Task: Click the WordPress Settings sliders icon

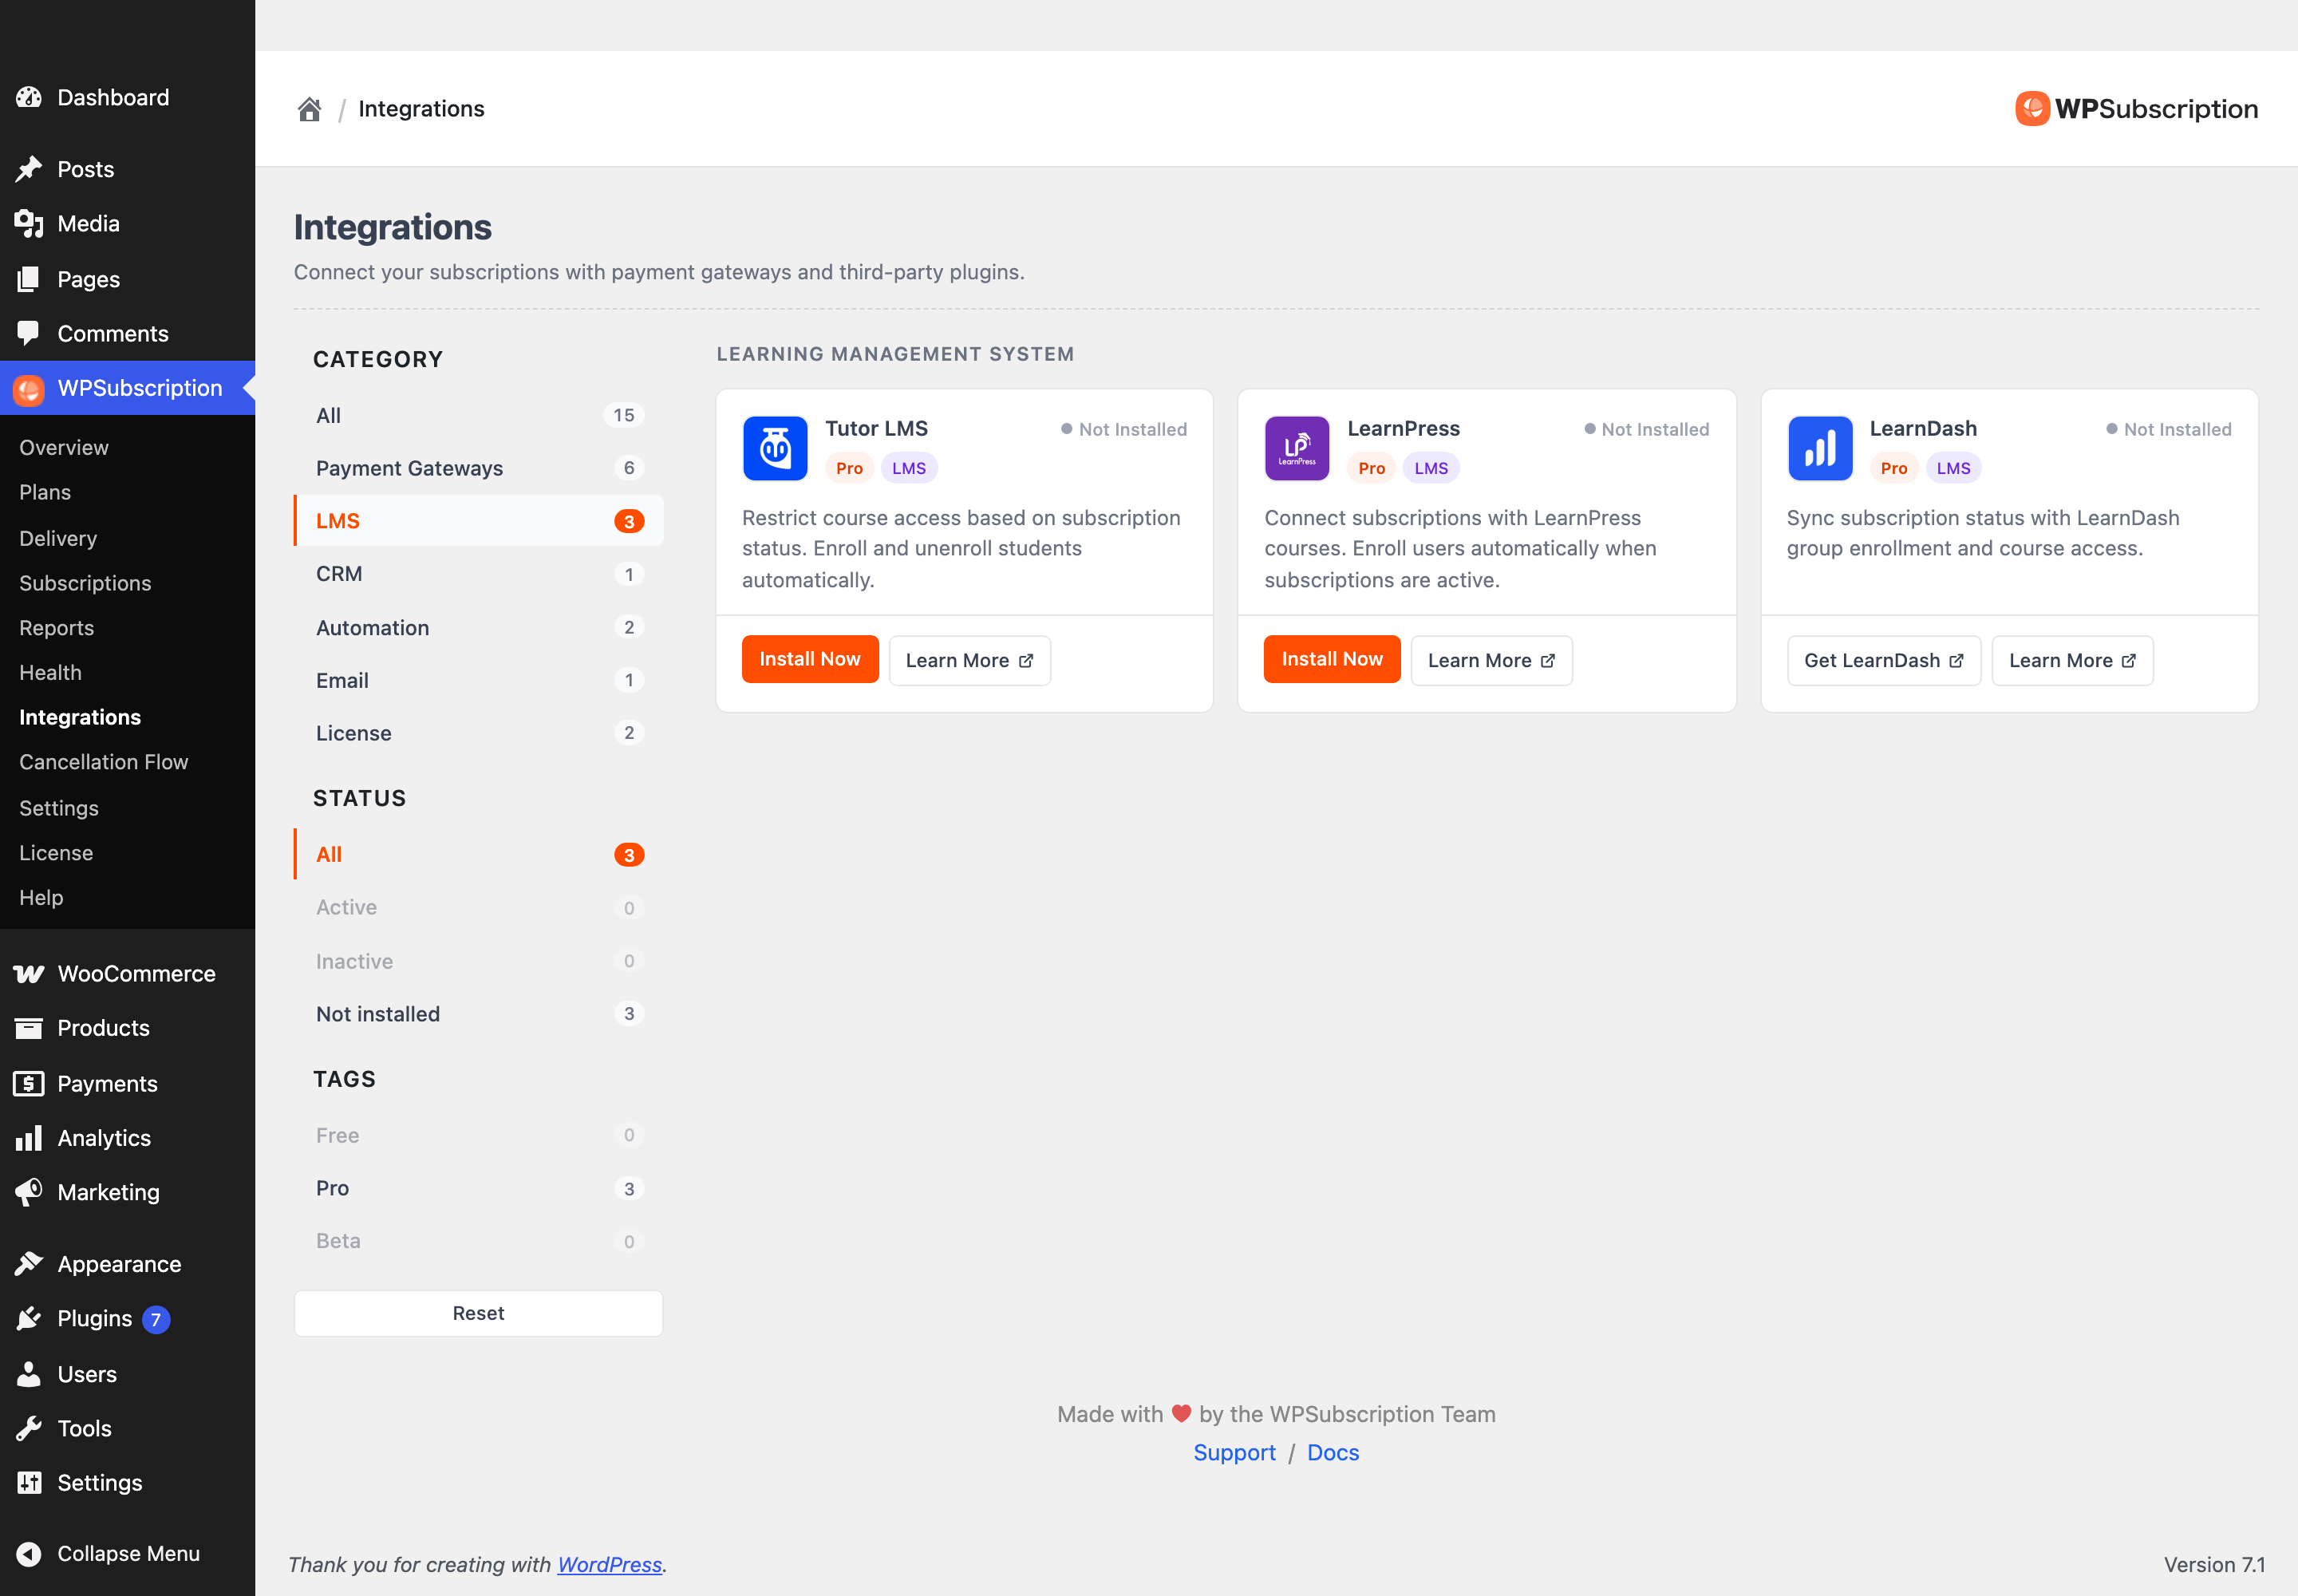Action: (29, 1483)
